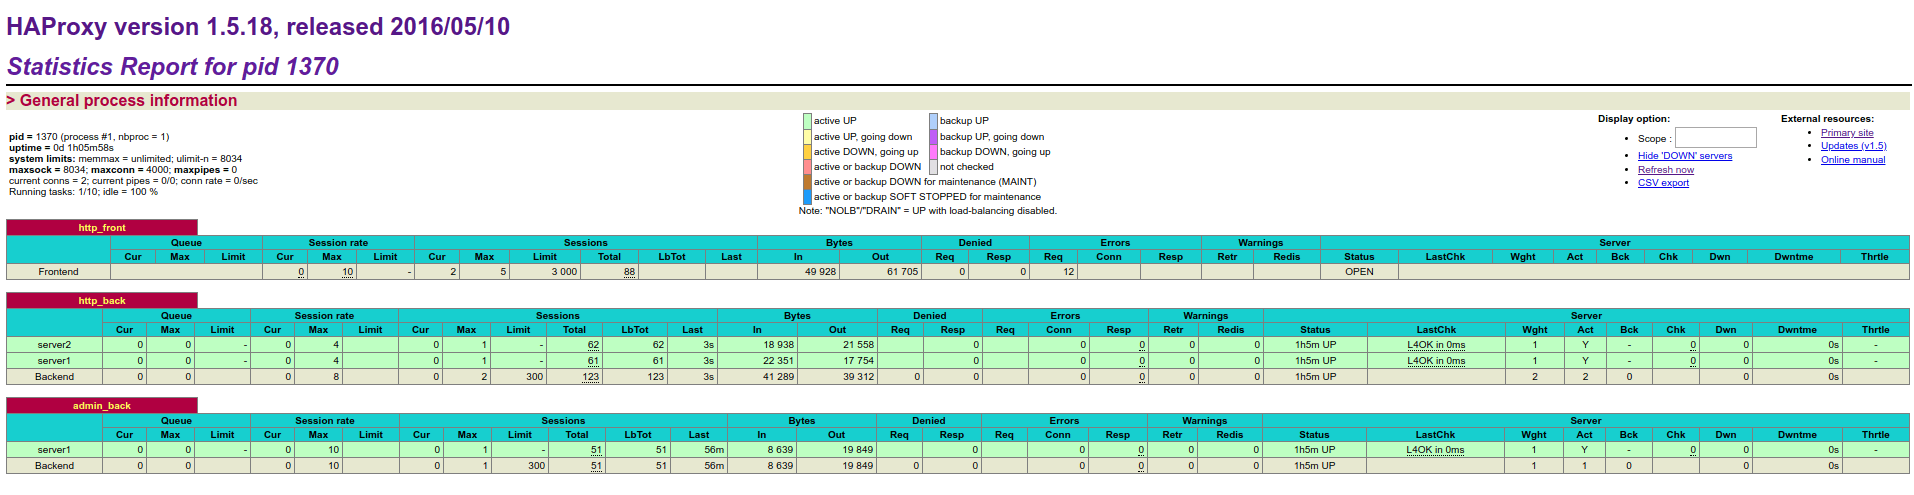Viewport: 1914px width, 495px height.
Task: Click the OPEN status in Frontend row
Action: point(1359,272)
